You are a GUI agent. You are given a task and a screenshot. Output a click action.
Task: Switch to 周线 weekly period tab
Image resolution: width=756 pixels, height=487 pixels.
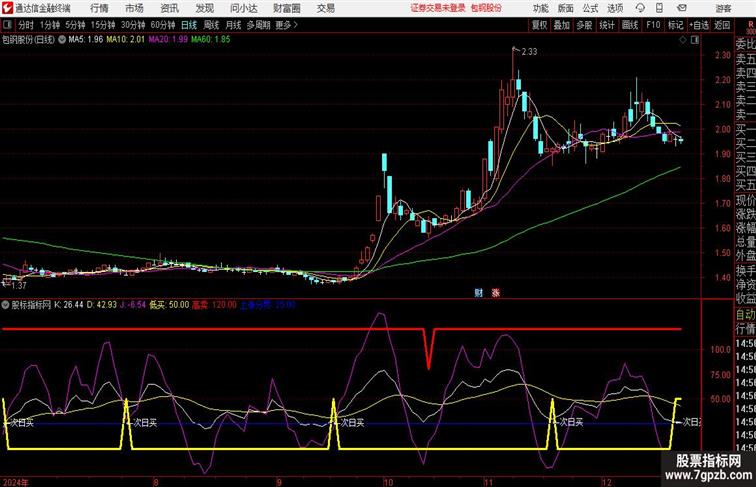pos(211,25)
